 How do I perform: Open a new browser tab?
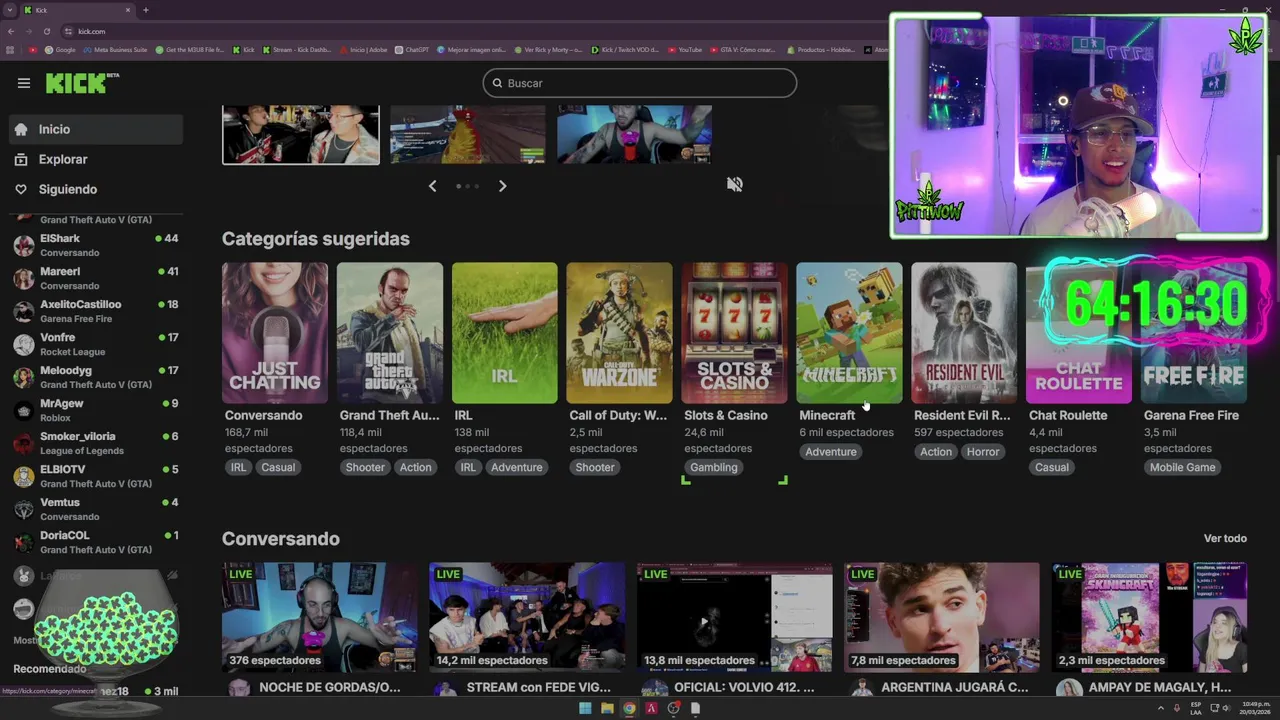(146, 10)
